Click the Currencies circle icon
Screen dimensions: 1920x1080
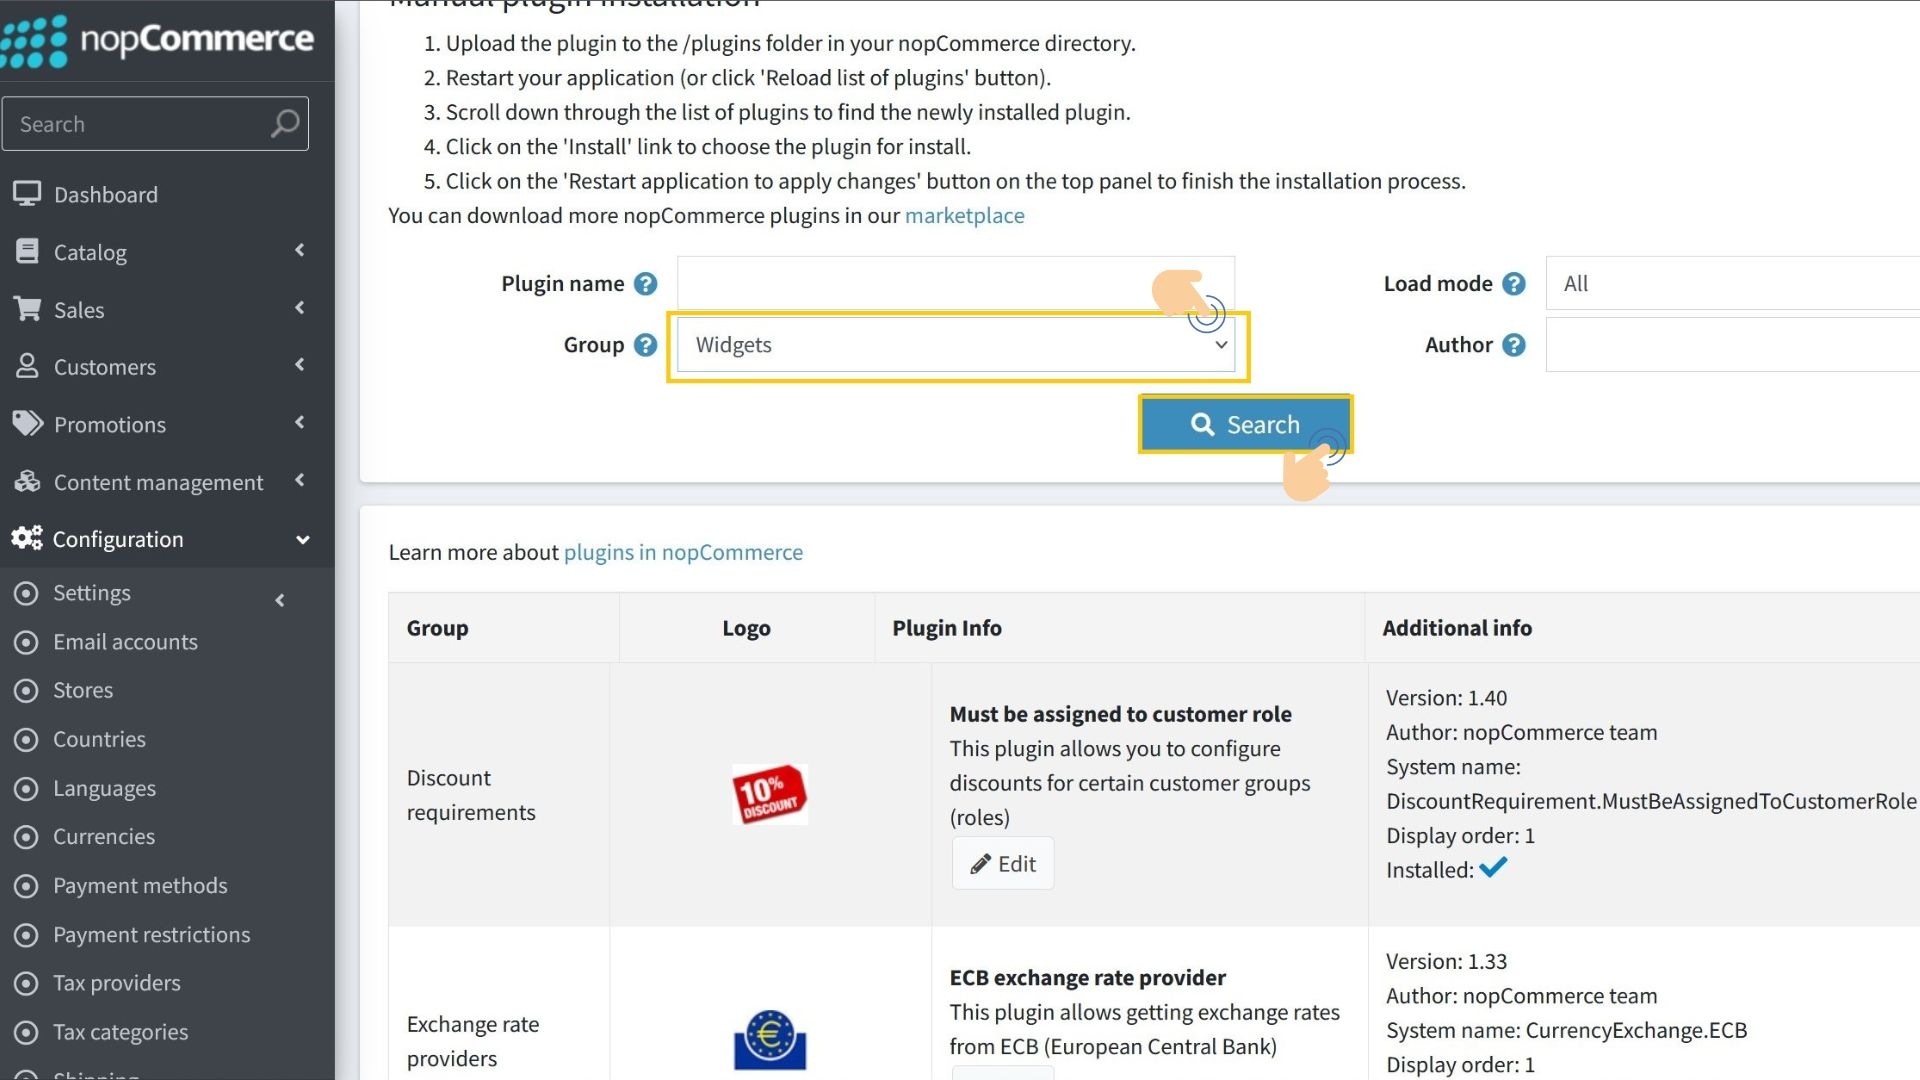coord(27,837)
